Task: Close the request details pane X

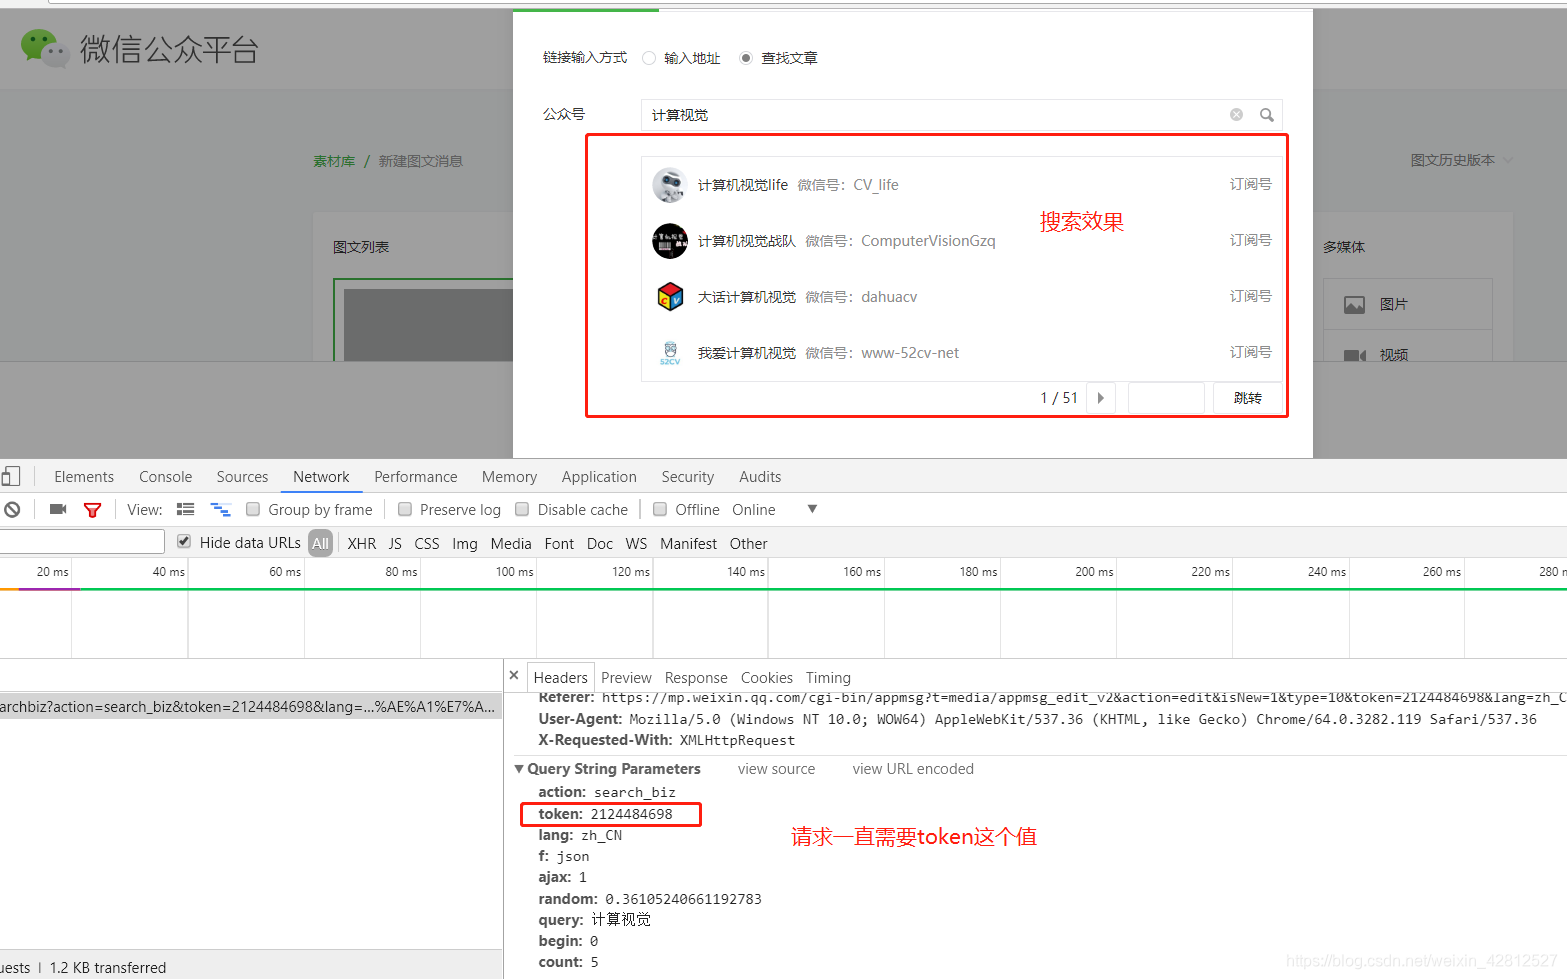Action: click(514, 676)
